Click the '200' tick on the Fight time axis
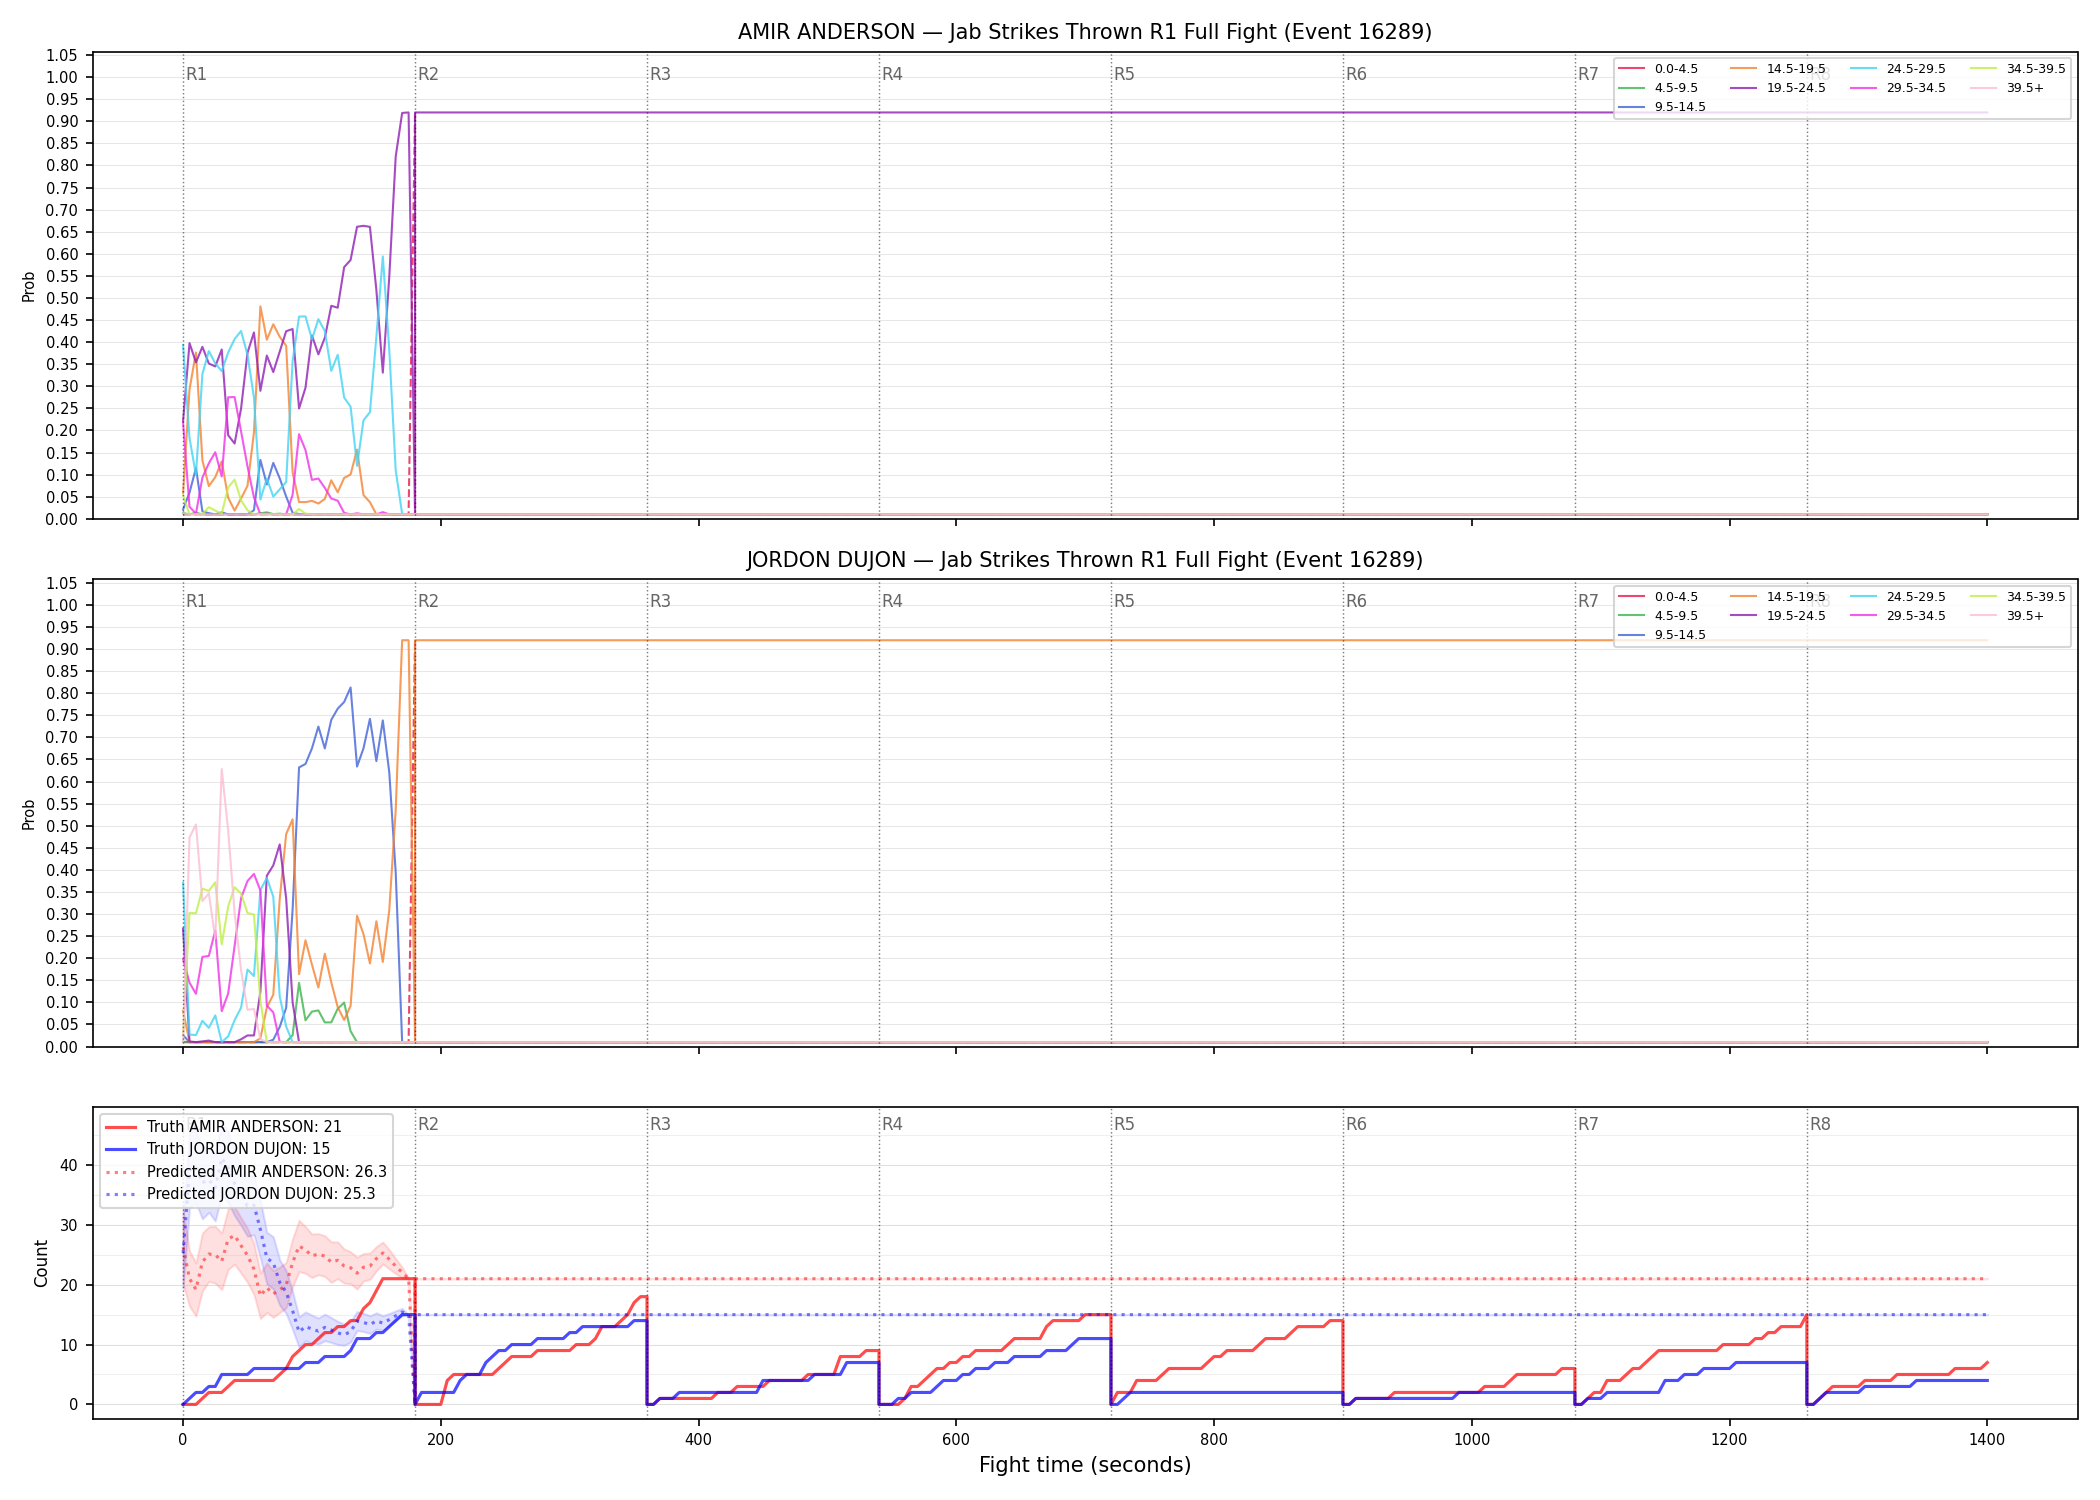This screenshot has height=1500, width=2100. (x=440, y=1440)
